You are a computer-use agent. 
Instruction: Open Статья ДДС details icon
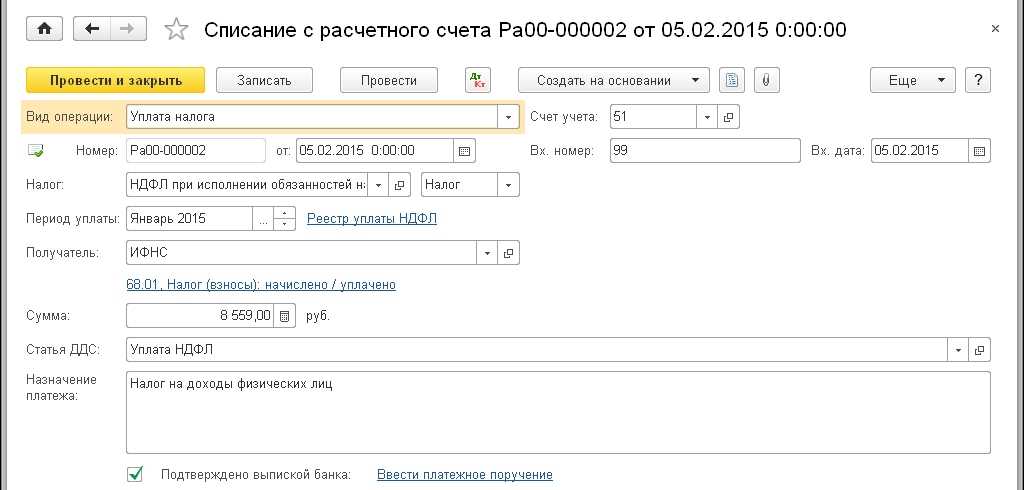coord(979,350)
